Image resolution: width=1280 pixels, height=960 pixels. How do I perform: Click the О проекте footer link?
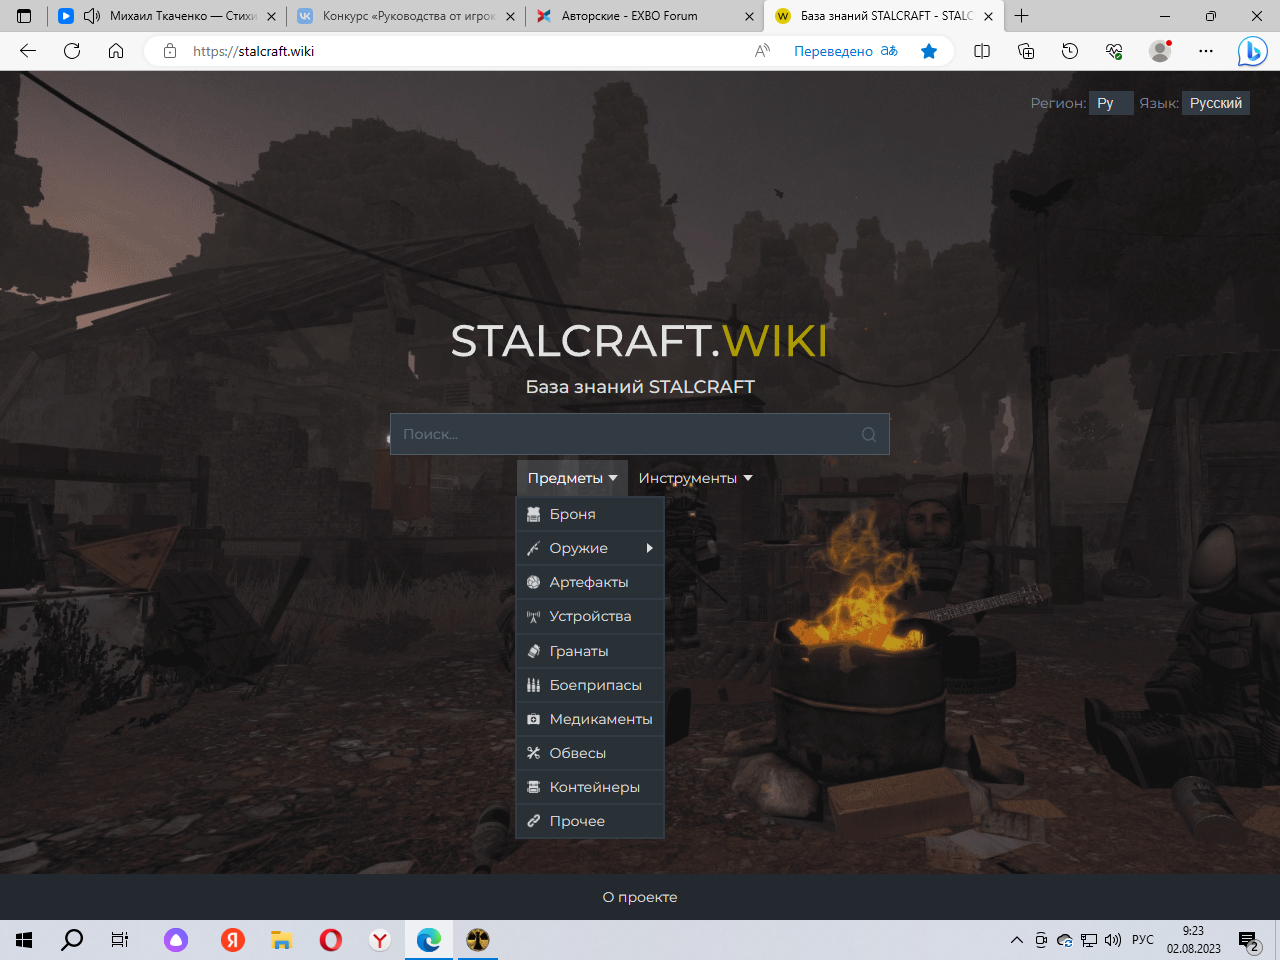640,897
